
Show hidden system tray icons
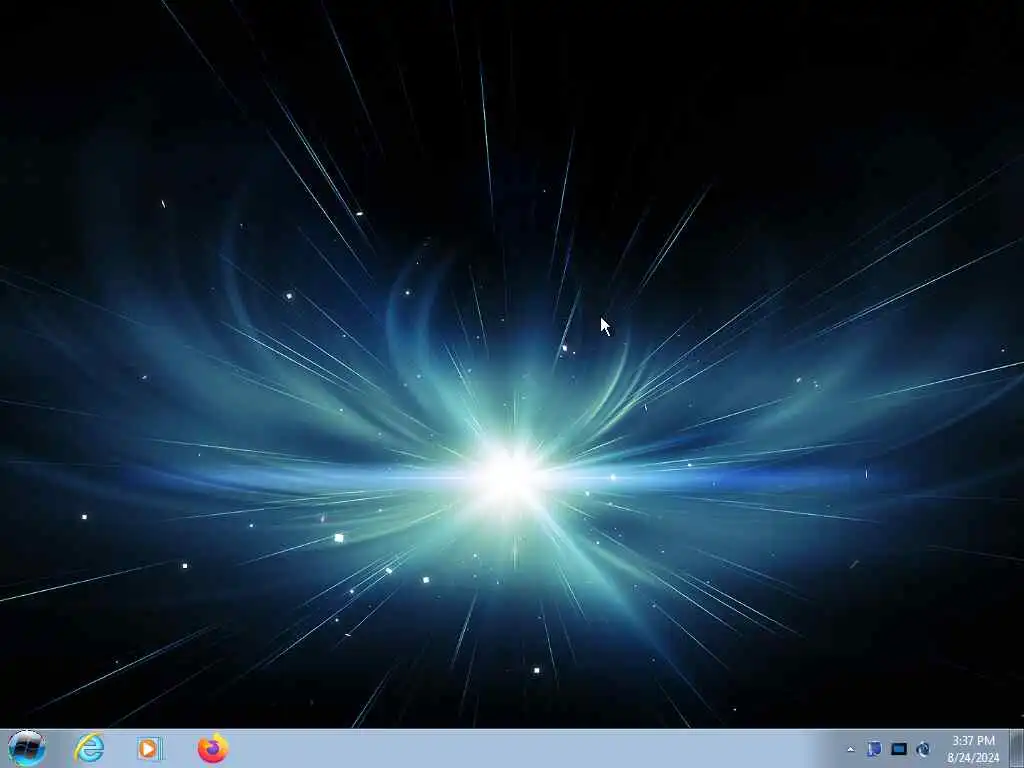(850, 749)
